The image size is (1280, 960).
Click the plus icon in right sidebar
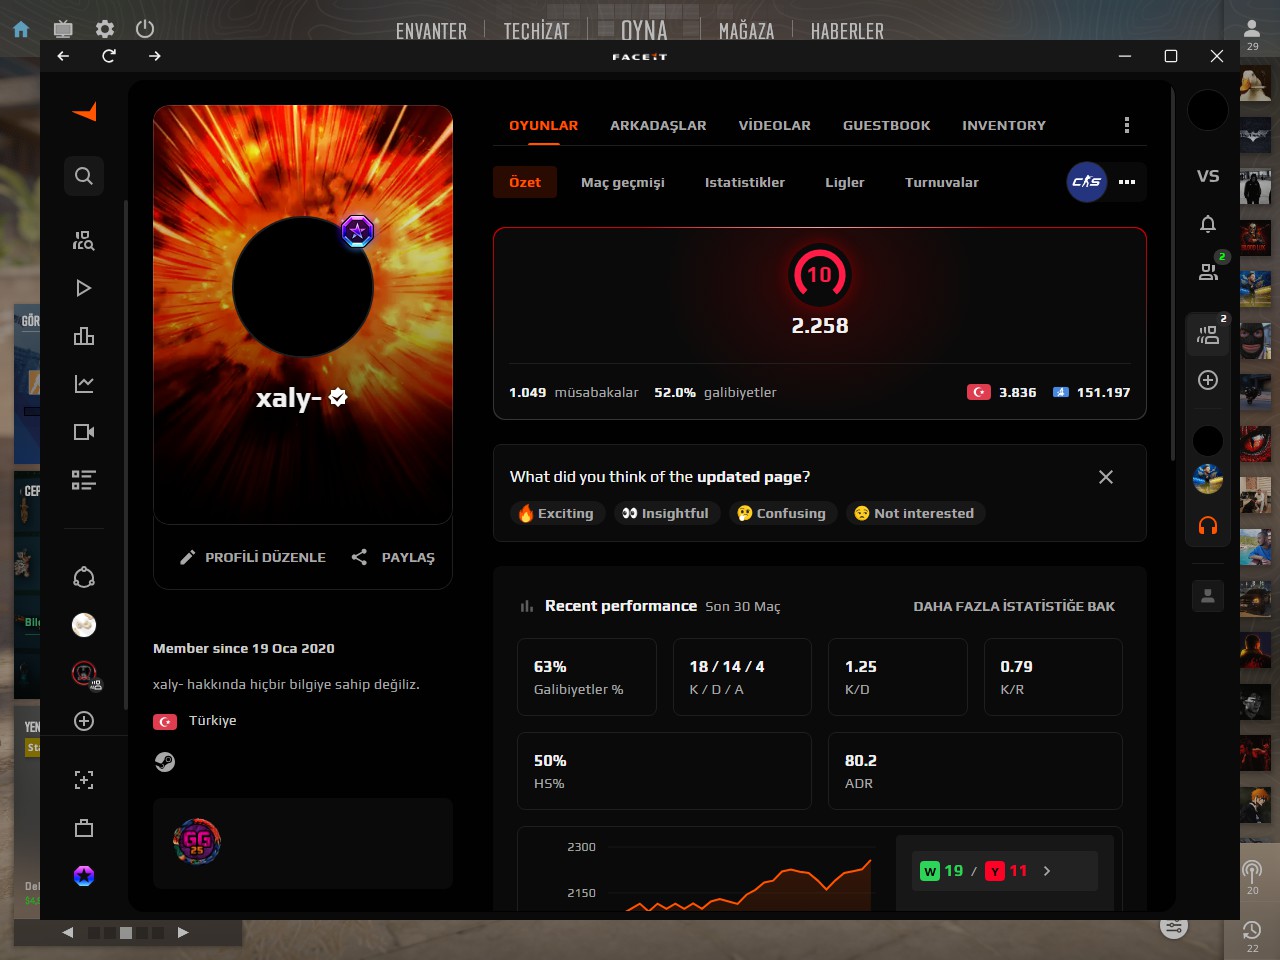[x=1208, y=380]
